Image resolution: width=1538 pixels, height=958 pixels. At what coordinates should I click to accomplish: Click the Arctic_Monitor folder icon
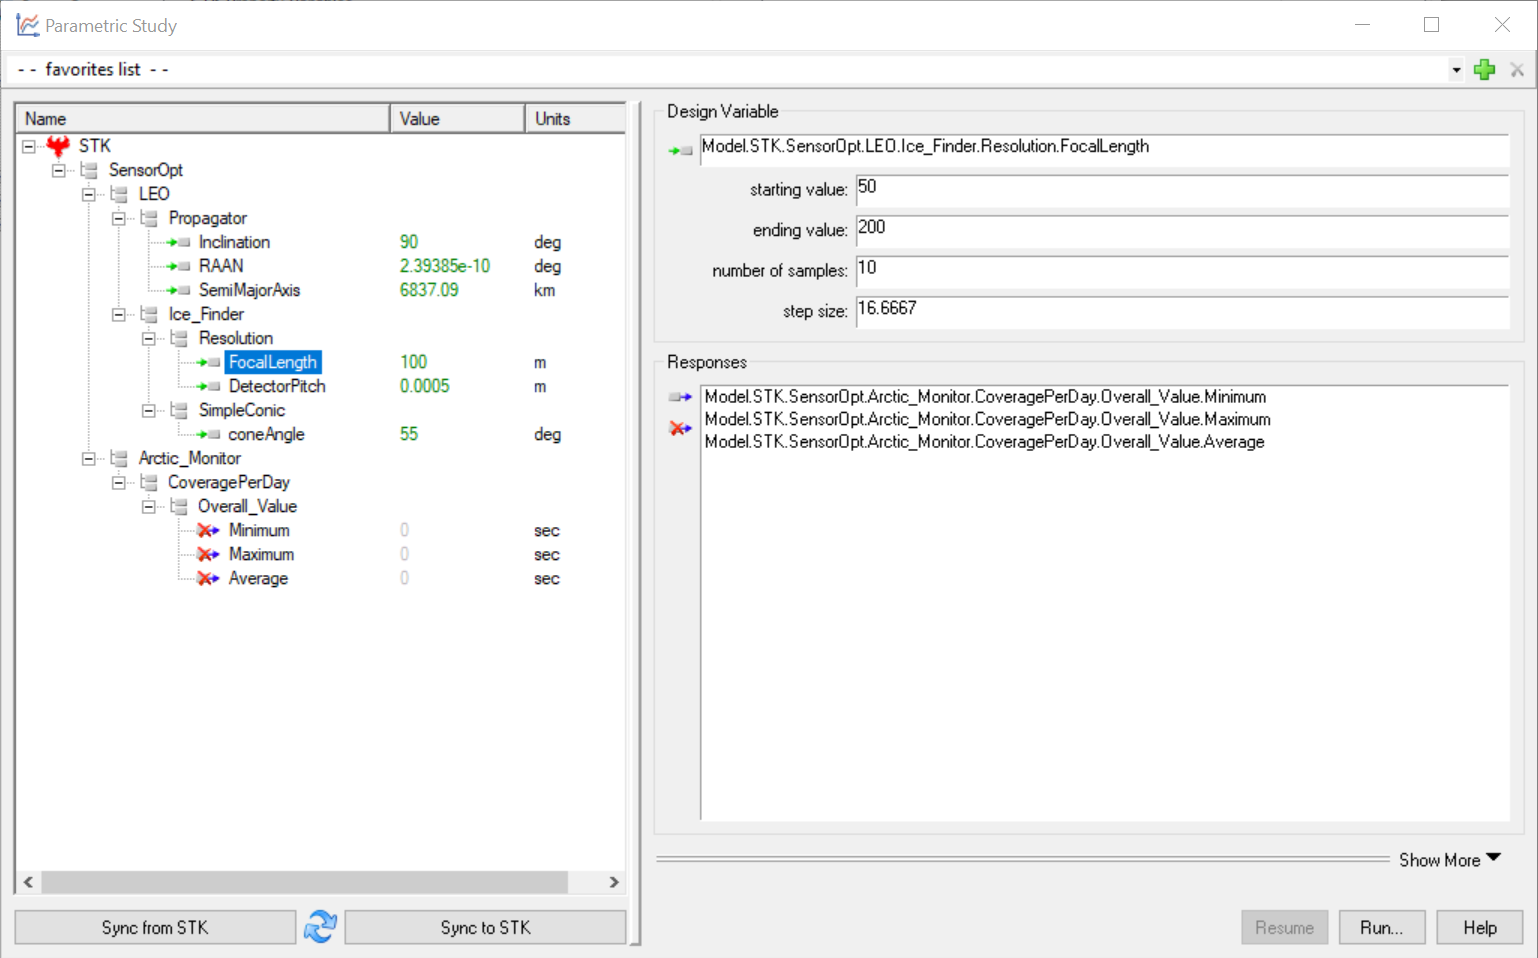click(120, 458)
